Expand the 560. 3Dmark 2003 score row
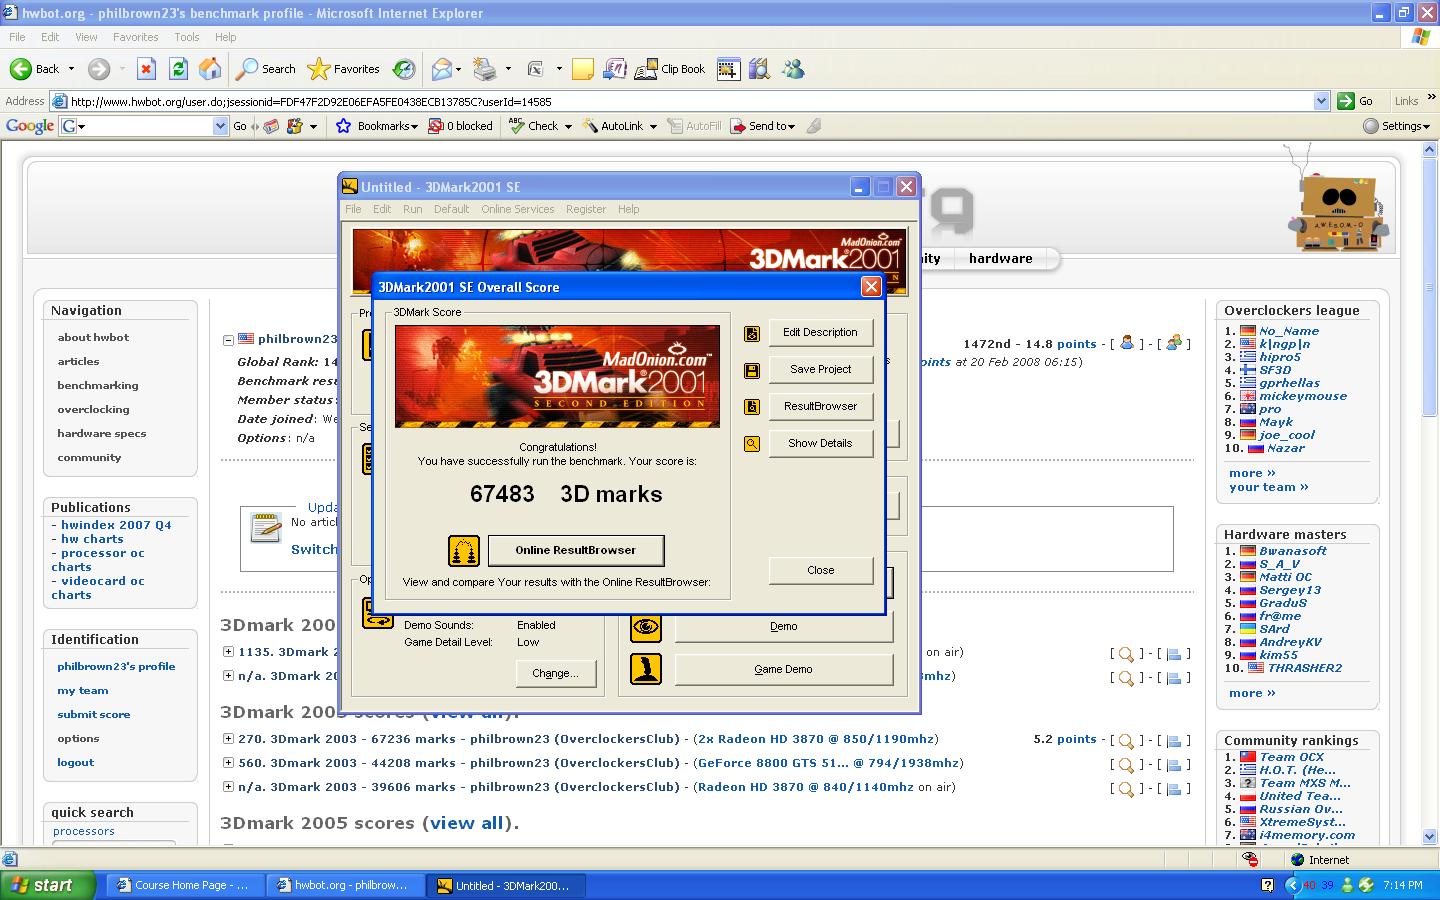Viewport: 1440px width, 900px height. coord(228,762)
